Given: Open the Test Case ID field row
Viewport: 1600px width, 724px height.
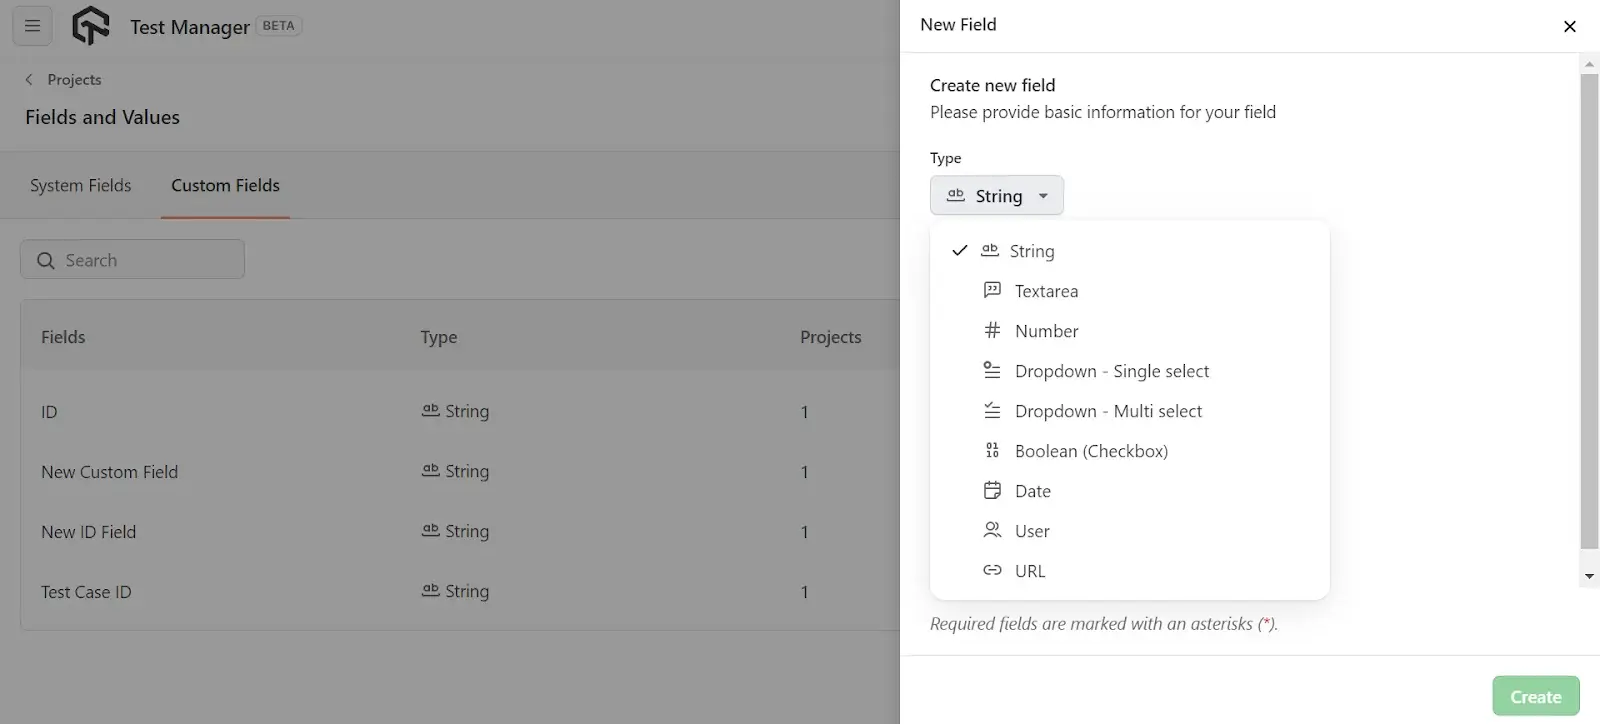Looking at the screenshot, I should point(86,592).
